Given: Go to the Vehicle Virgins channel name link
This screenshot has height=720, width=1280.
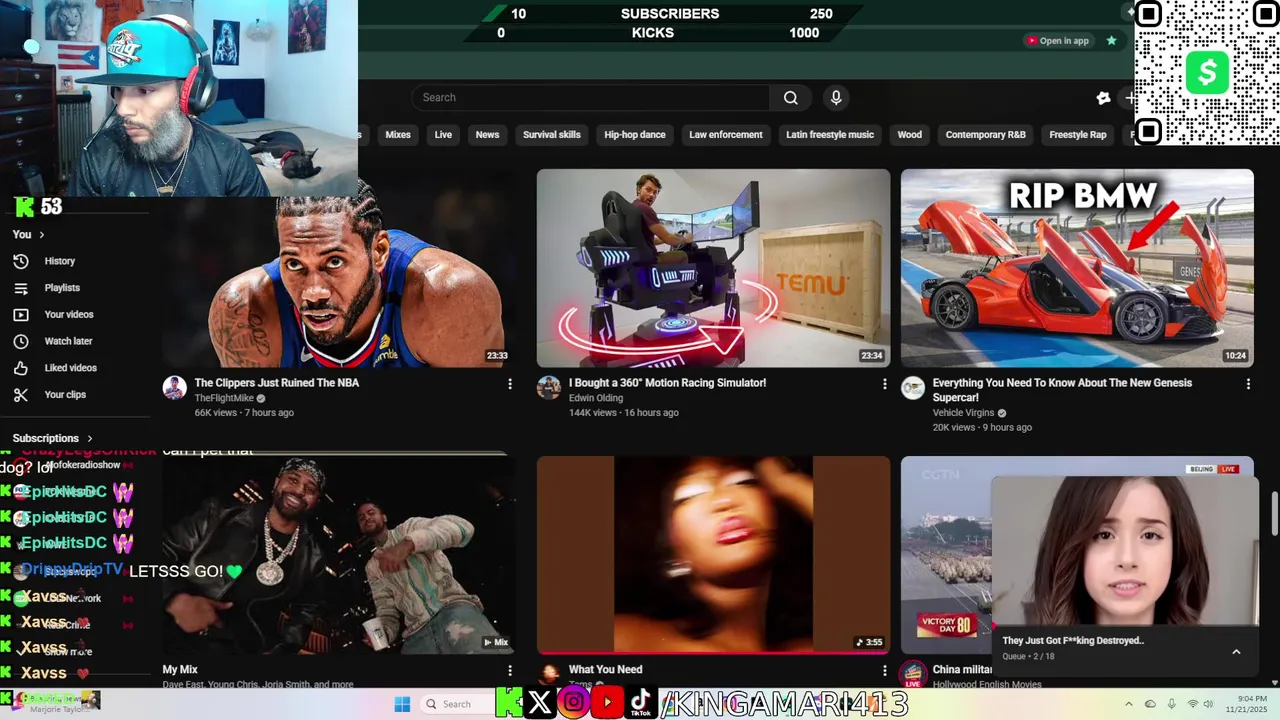Looking at the screenshot, I should coord(963,413).
